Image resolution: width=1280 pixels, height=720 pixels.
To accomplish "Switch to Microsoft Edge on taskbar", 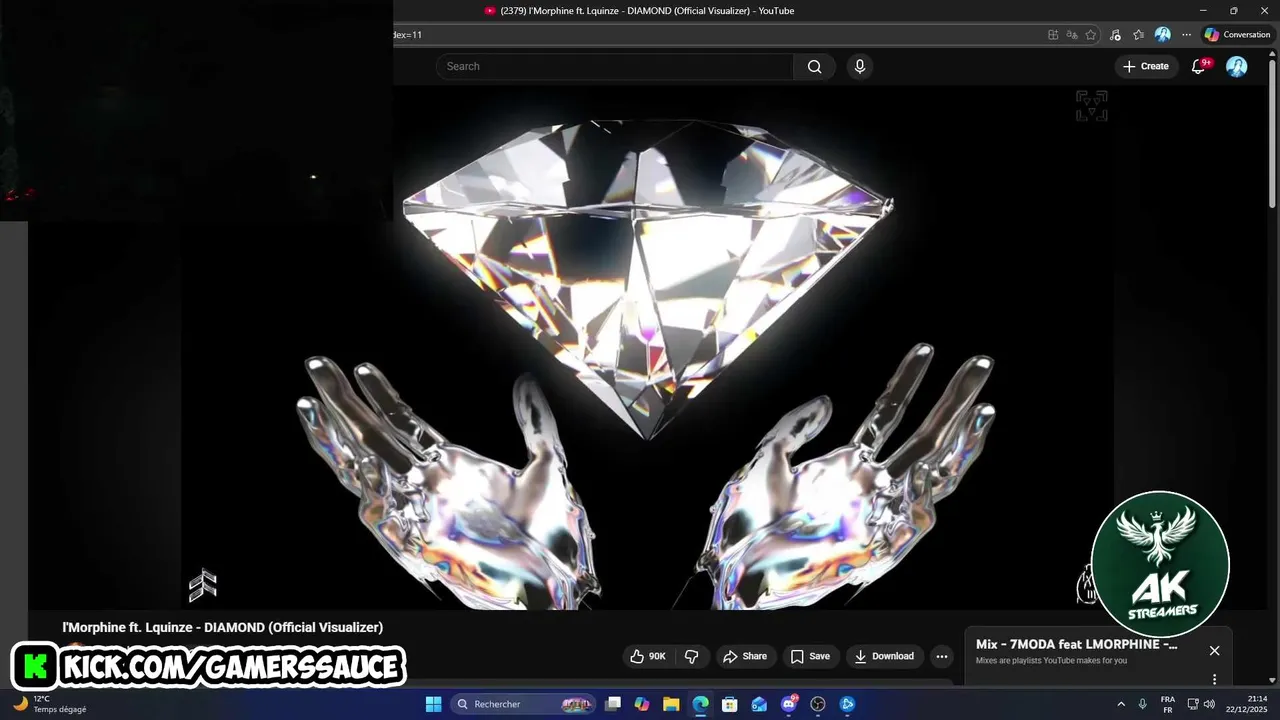I will [x=700, y=704].
